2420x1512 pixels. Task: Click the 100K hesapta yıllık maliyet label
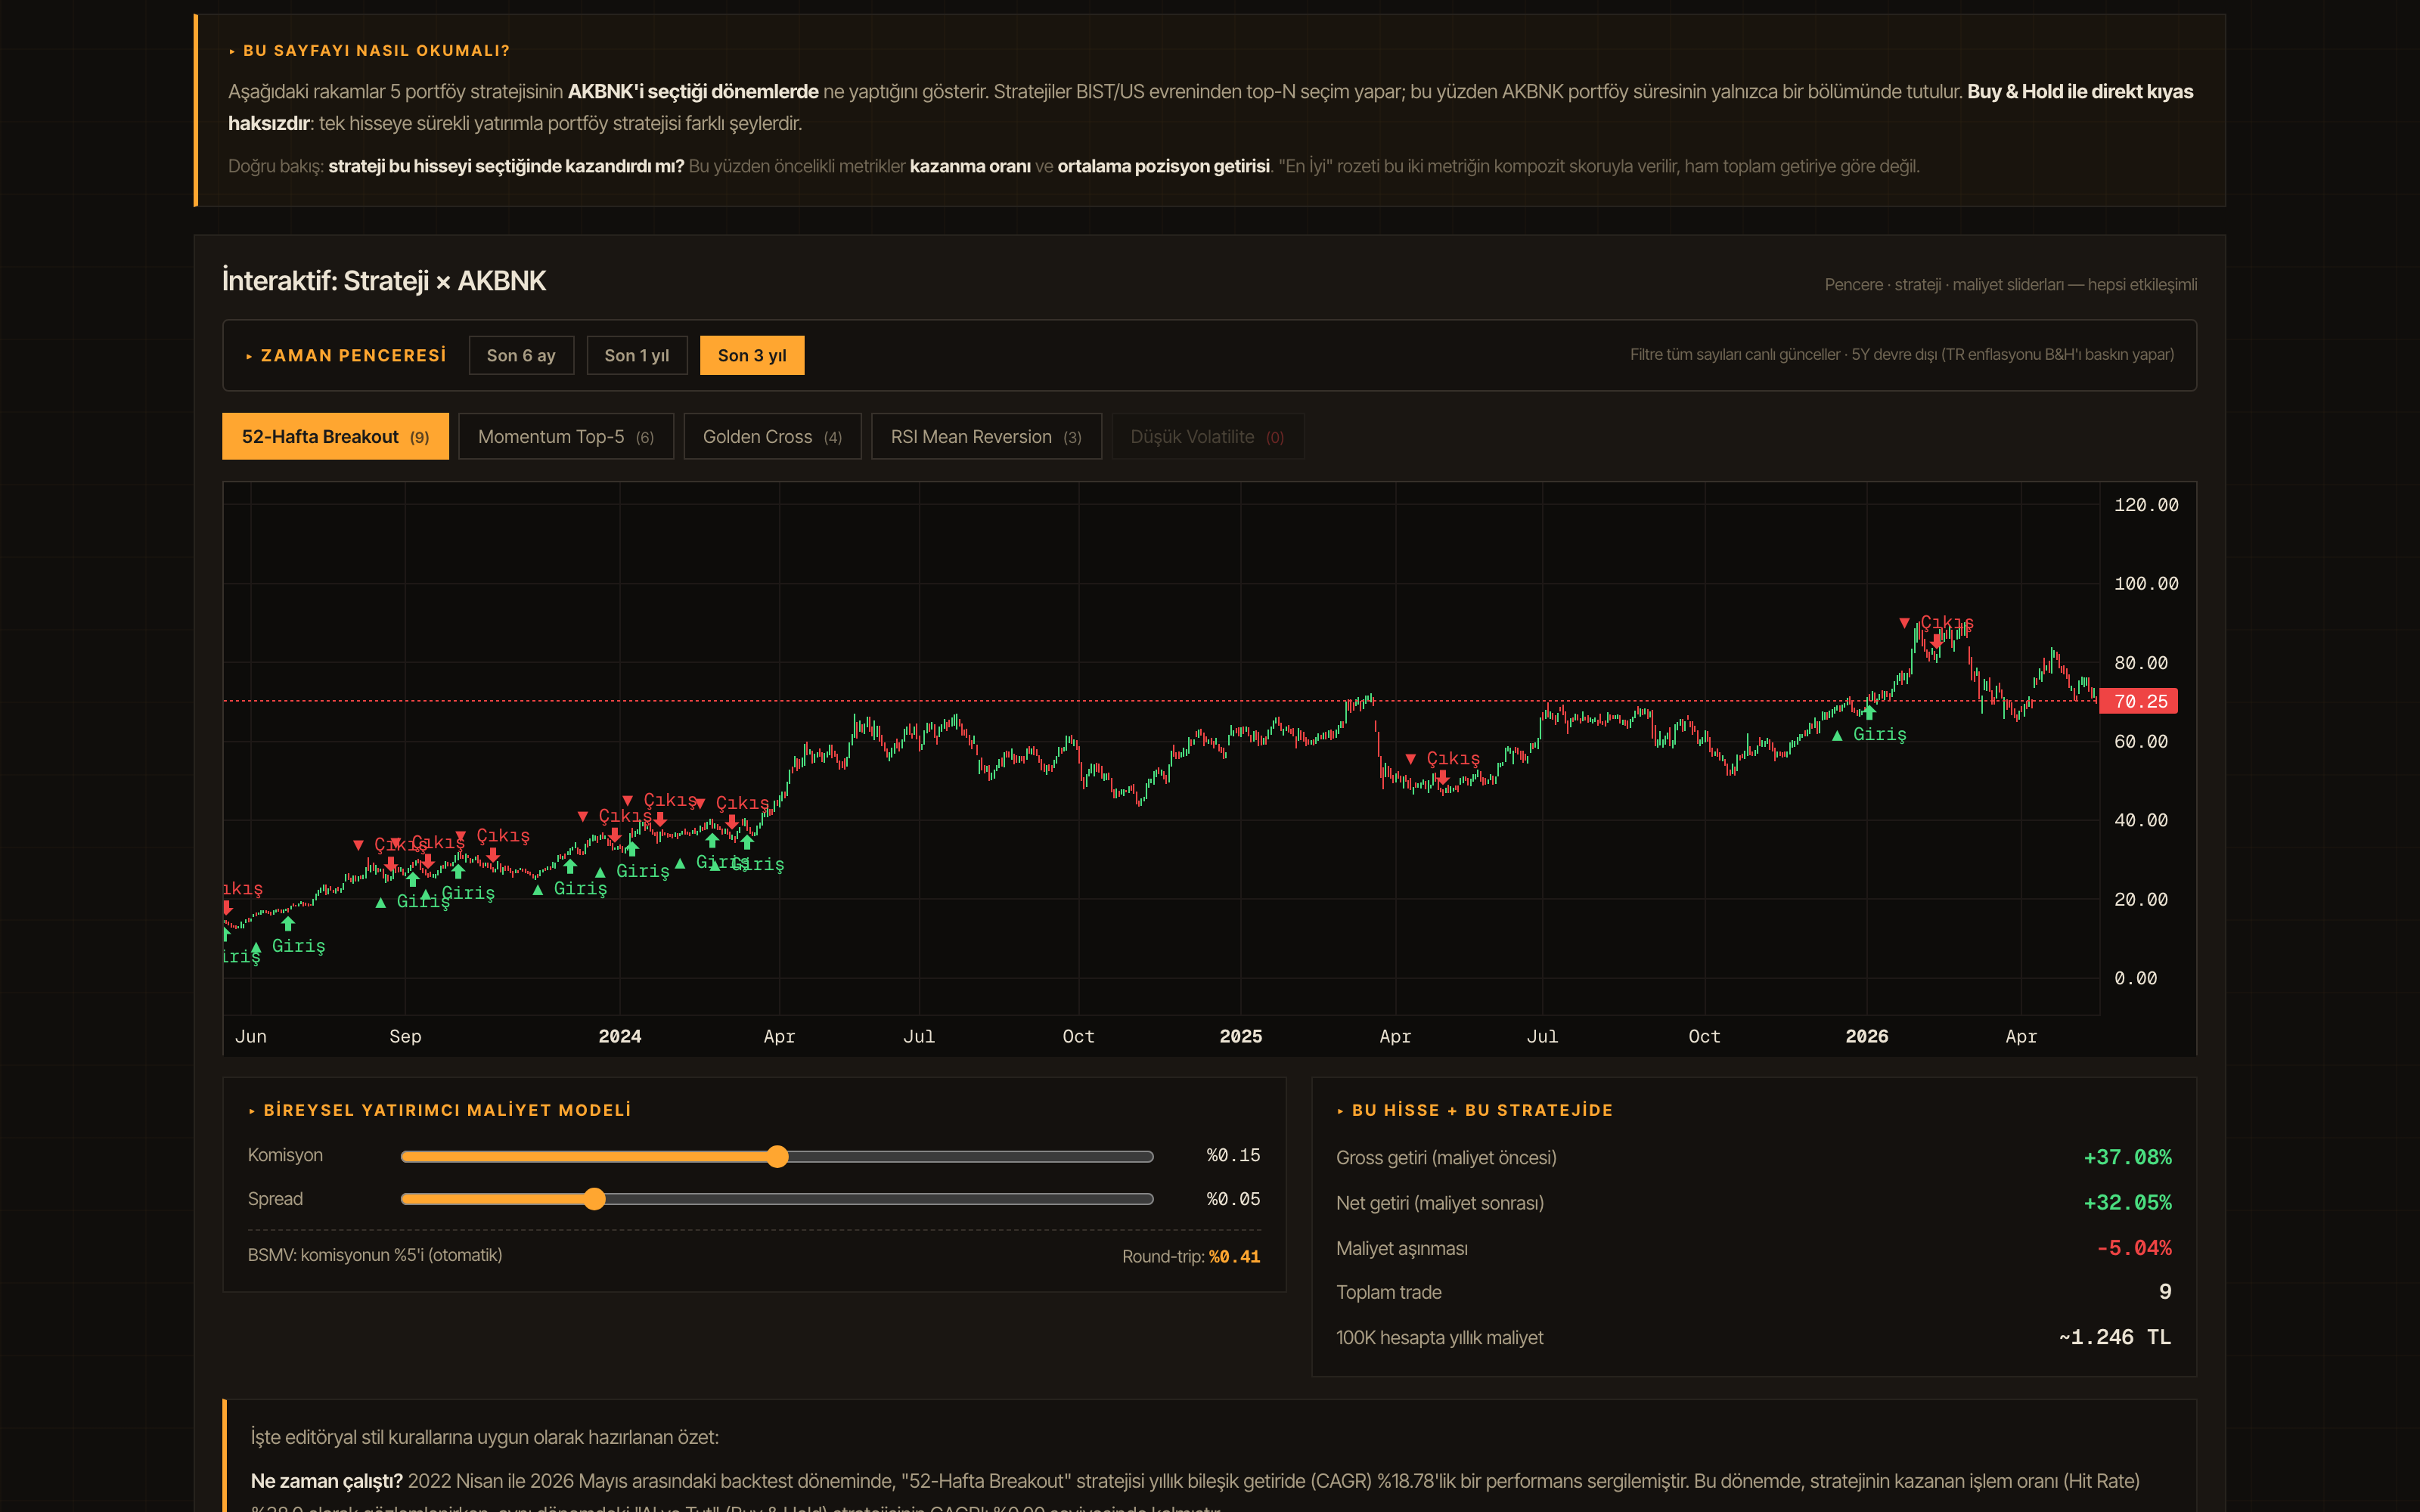(x=1440, y=1338)
